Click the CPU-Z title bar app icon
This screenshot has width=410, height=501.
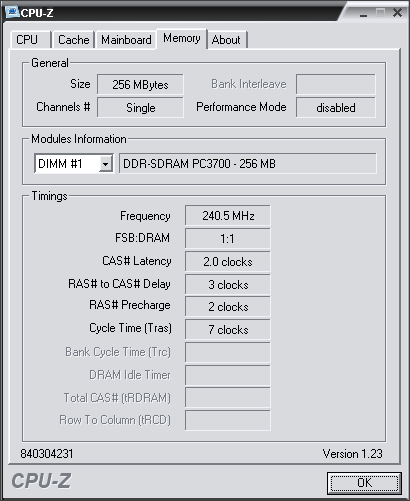[12, 12]
